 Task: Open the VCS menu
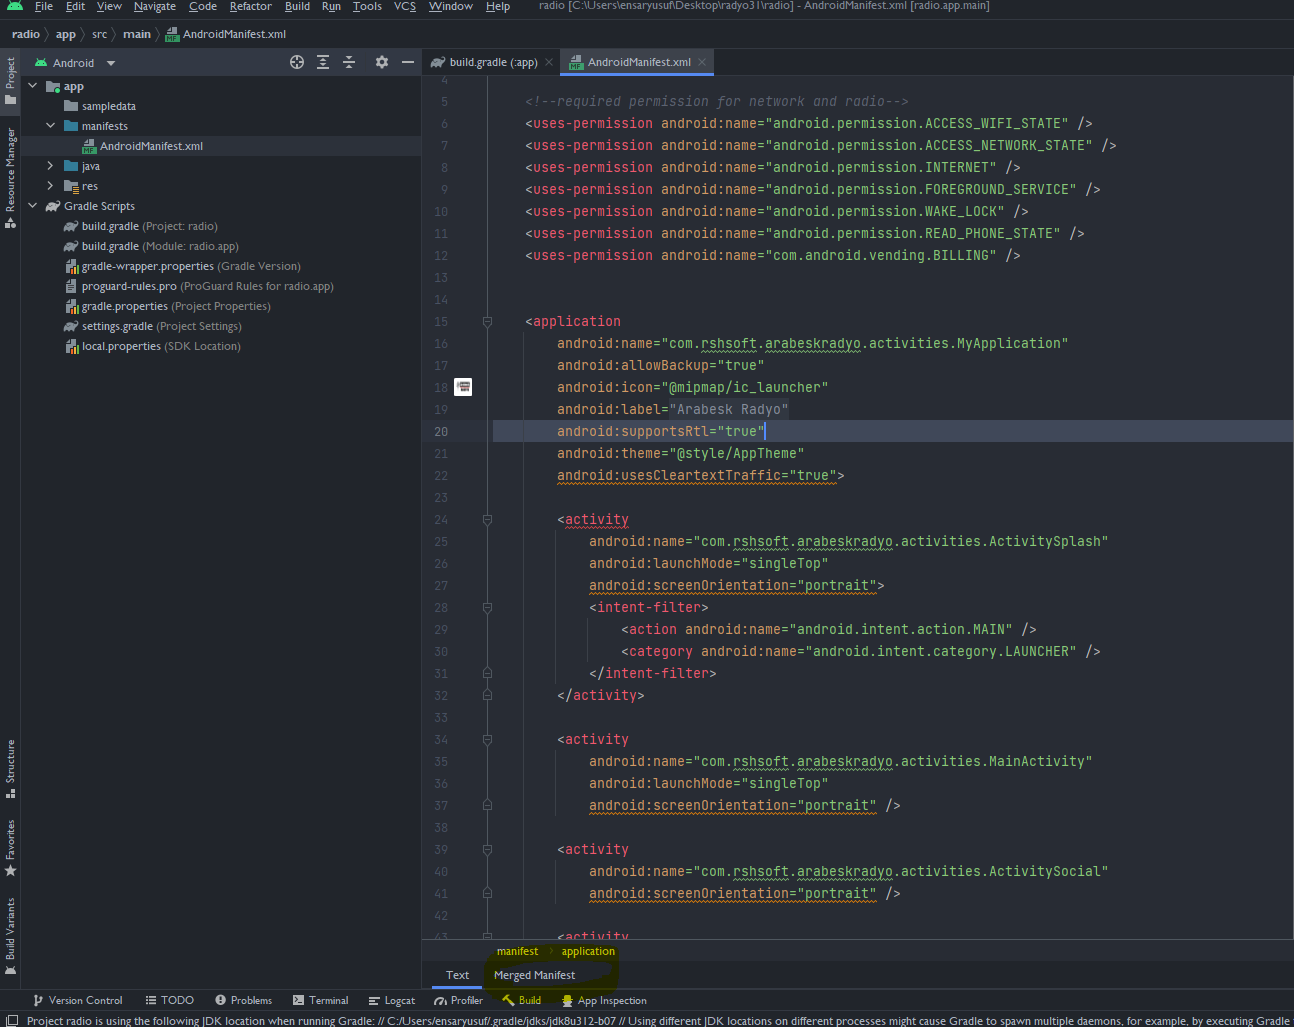click(x=405, y=6)
